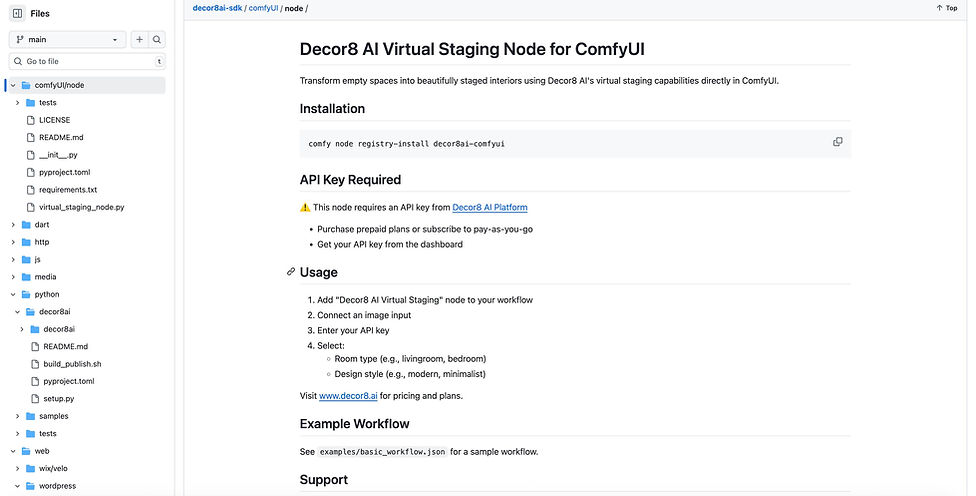Open build_publish.sh file
The image size is (976, 496).
(x=72, y=364)
